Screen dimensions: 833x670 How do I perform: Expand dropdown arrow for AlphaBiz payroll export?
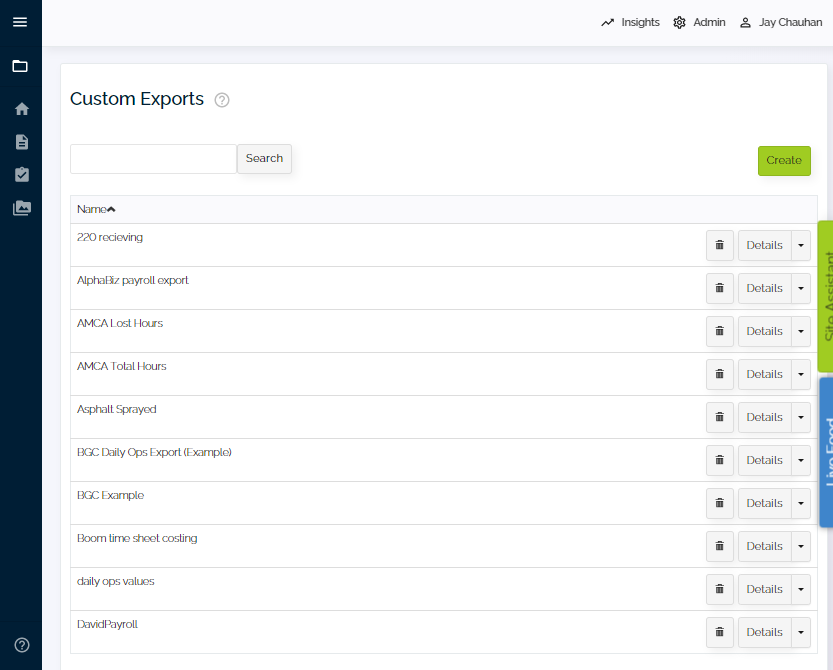click(x=801, y=288)
